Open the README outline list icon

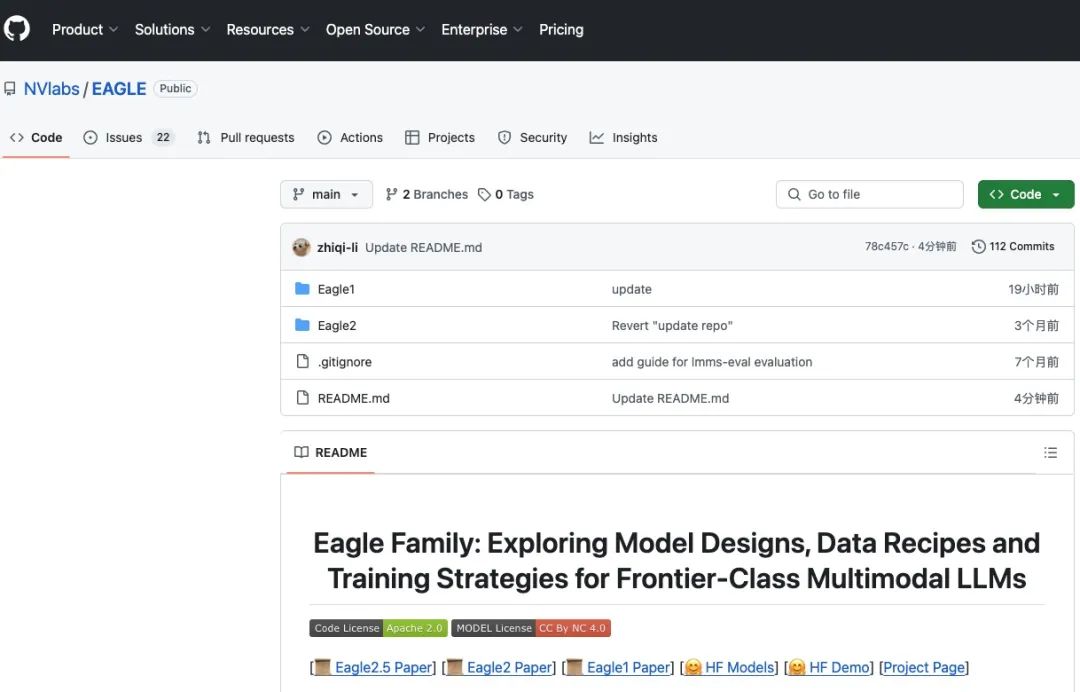[x=1050, y=452]
